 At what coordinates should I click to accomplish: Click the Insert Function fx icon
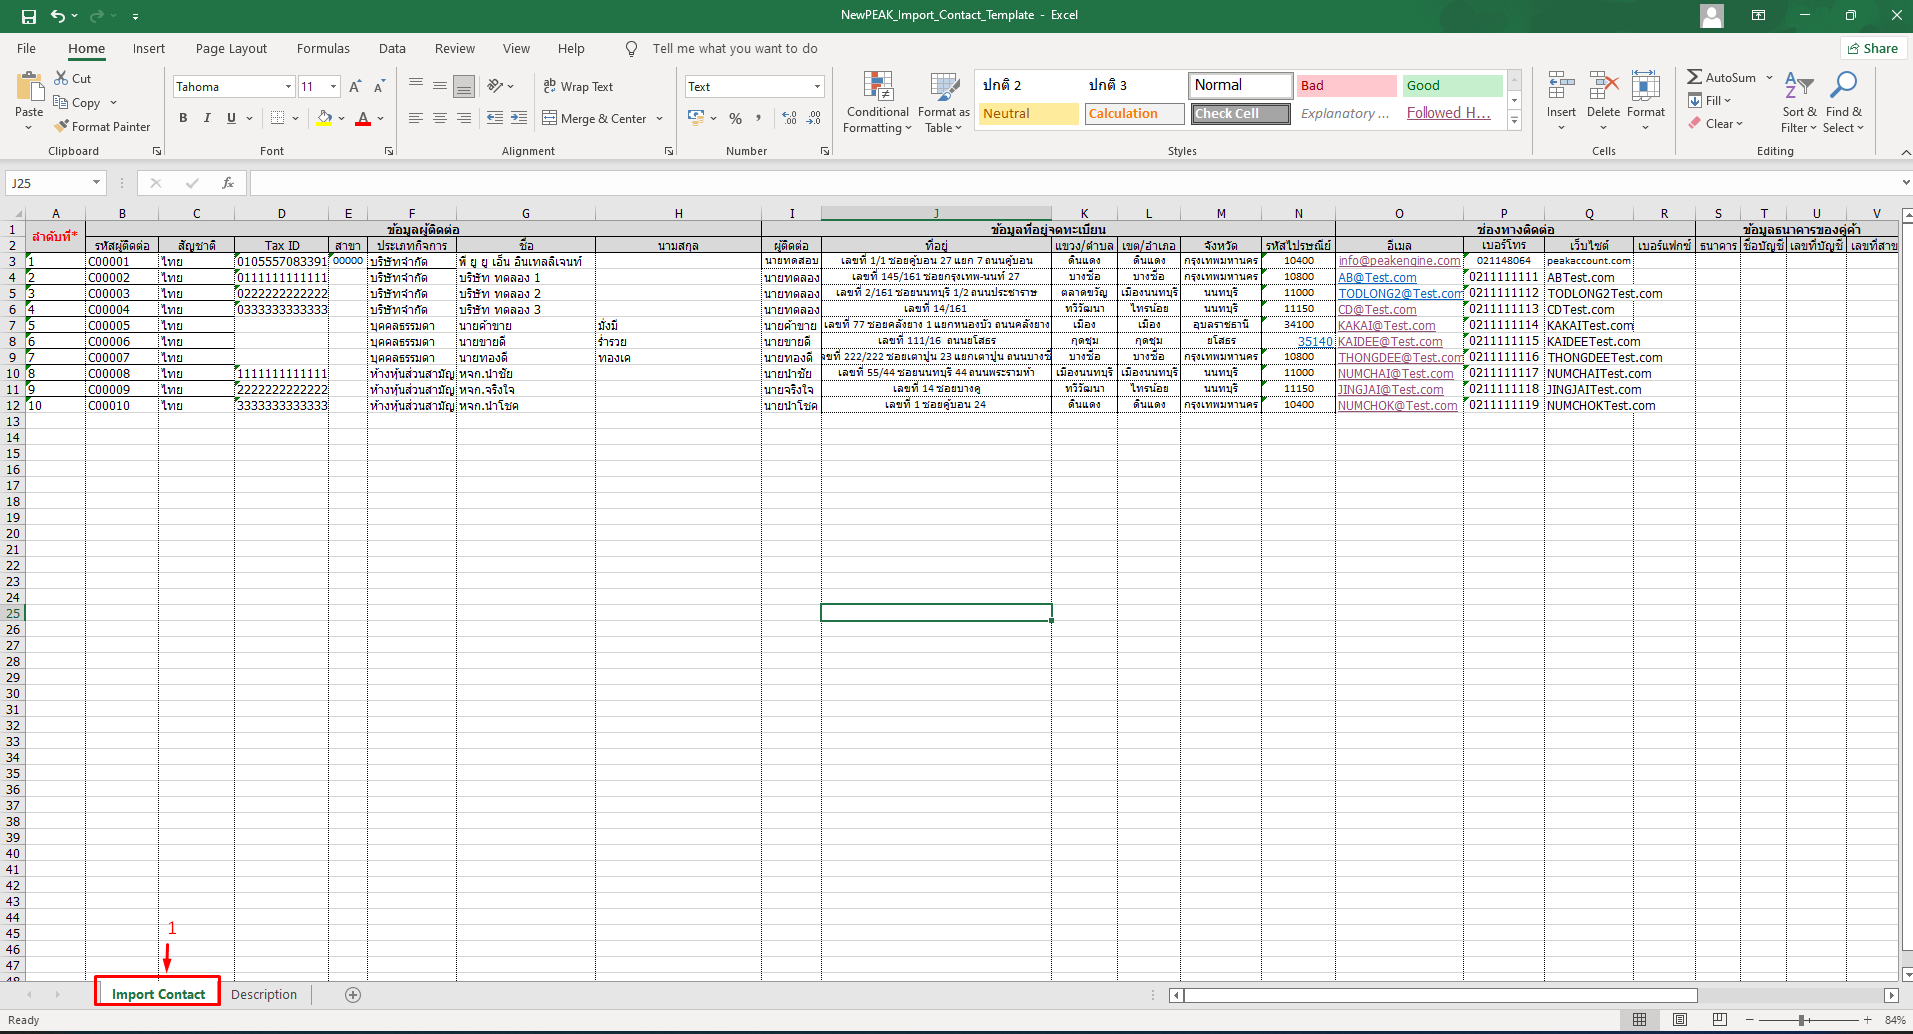coord(228,183)
